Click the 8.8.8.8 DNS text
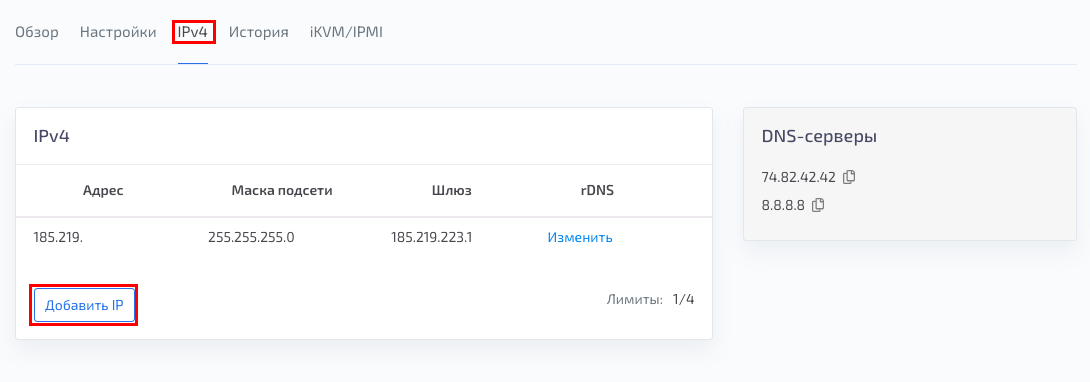 pyautogui.click(x=783, y=205)
